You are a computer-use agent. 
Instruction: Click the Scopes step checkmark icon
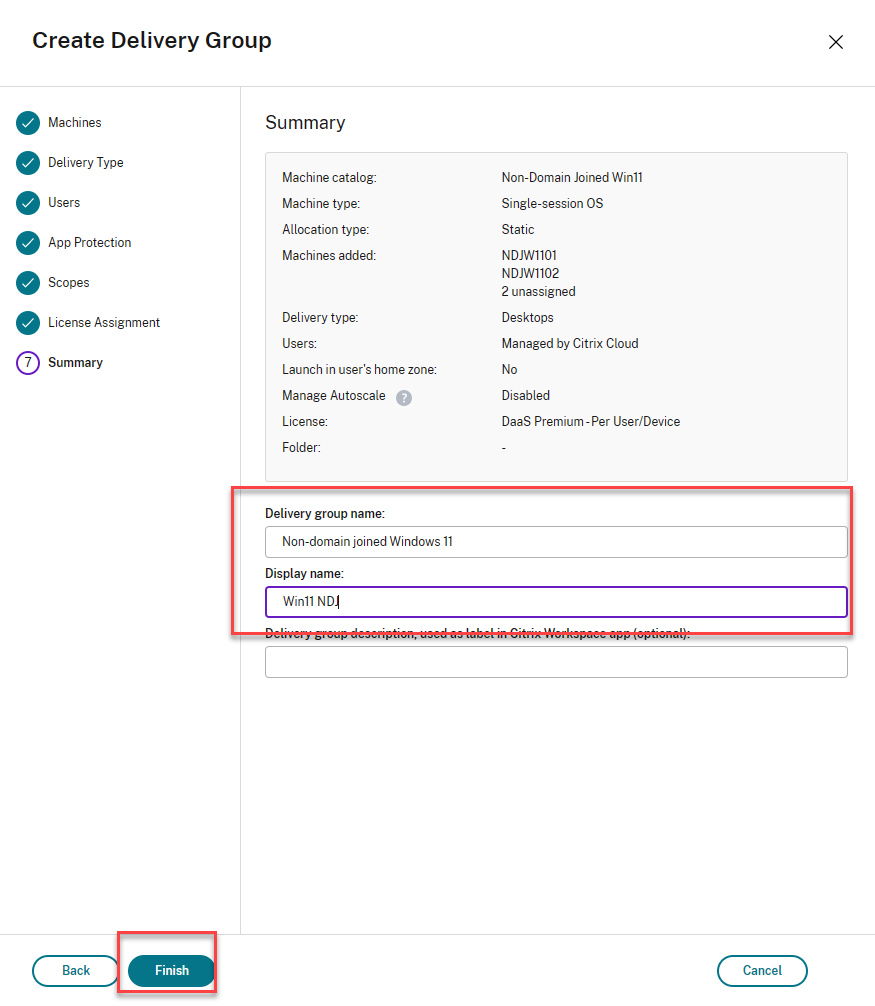[28, 283]
